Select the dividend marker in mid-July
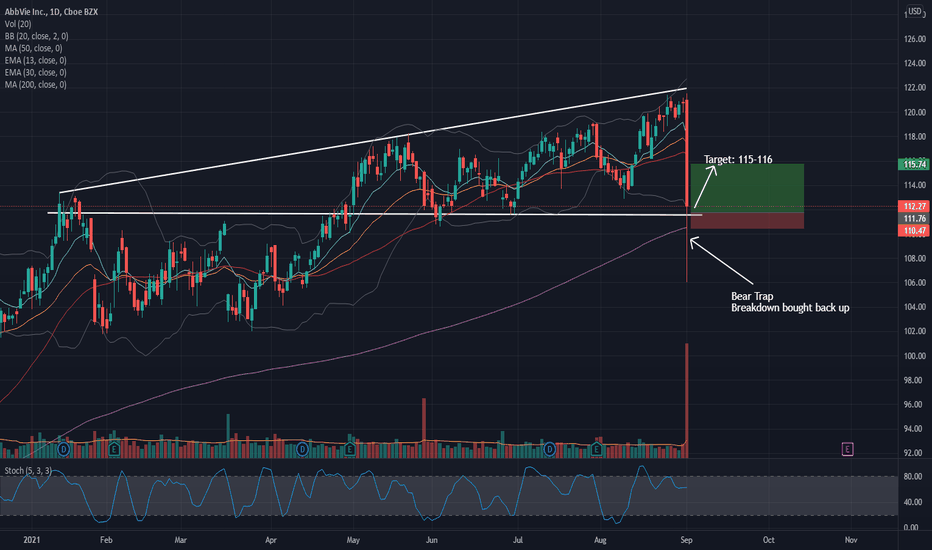Viewport: 932px width, 550px height. click(x=550, y=450)
